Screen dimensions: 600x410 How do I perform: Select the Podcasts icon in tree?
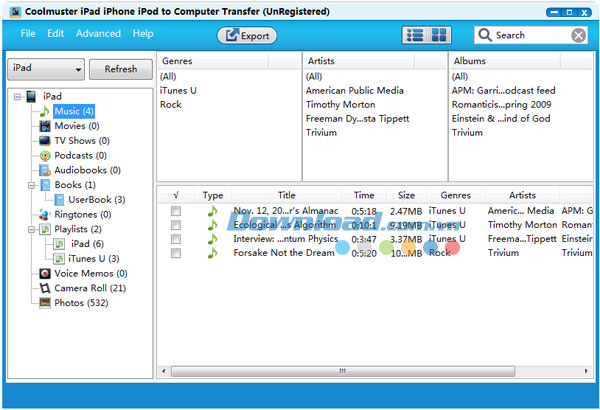point(45,156)
